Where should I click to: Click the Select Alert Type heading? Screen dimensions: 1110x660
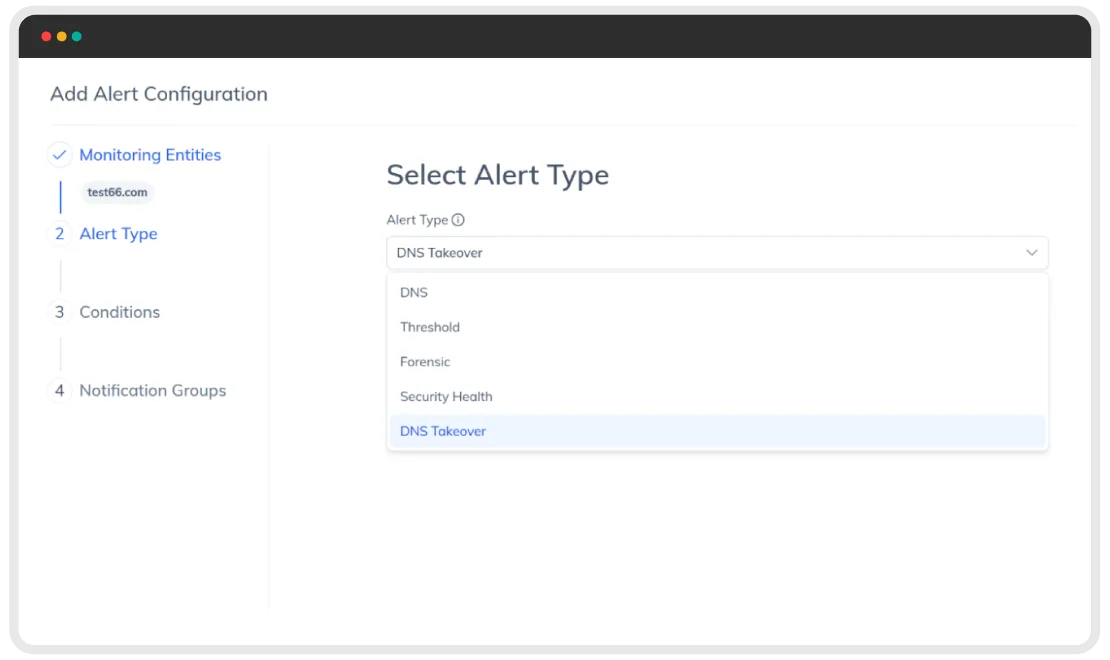(x=498, y=175)
